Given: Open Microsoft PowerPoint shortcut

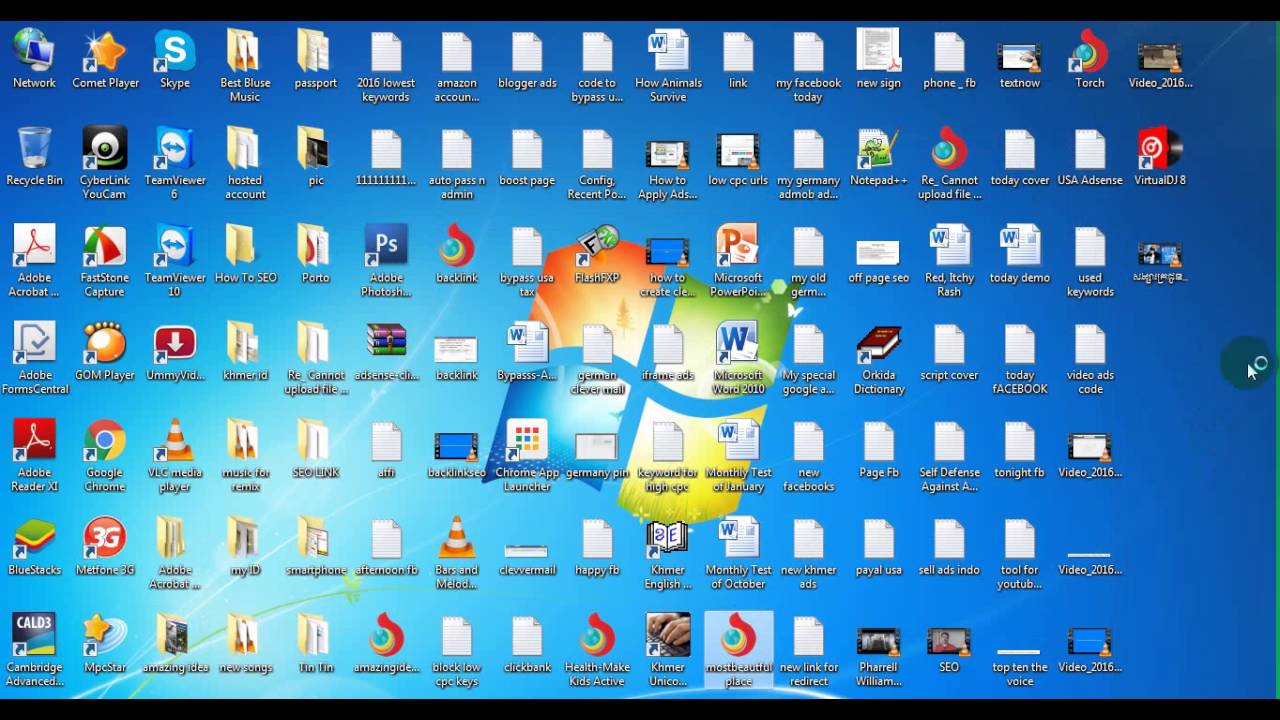Looking at the screenshot, I should tap(738, 262).
